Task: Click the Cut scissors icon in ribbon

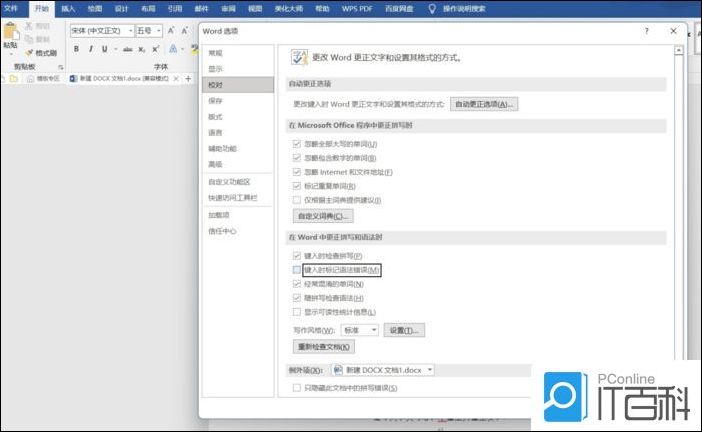Action: coord(29,26)
